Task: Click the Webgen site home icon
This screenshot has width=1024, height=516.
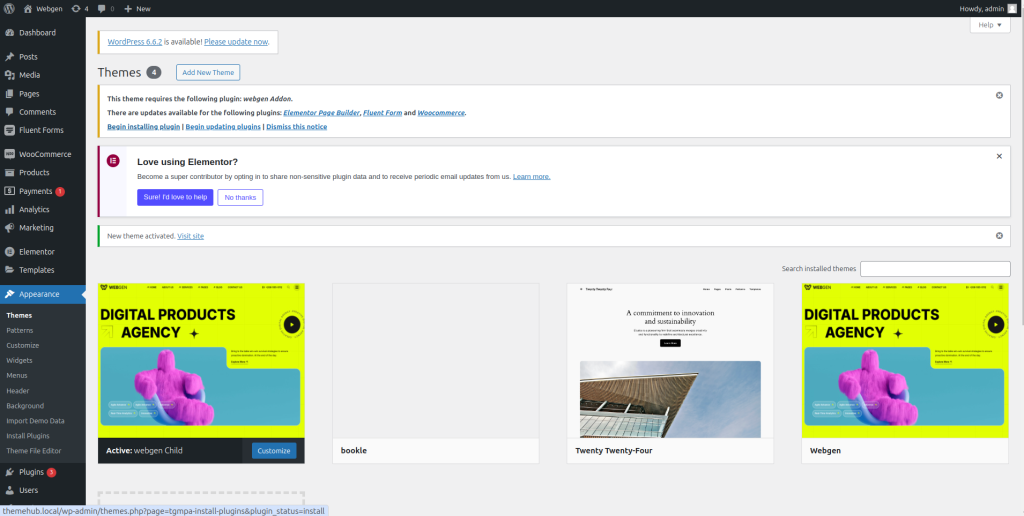Action: pos(27,8)
